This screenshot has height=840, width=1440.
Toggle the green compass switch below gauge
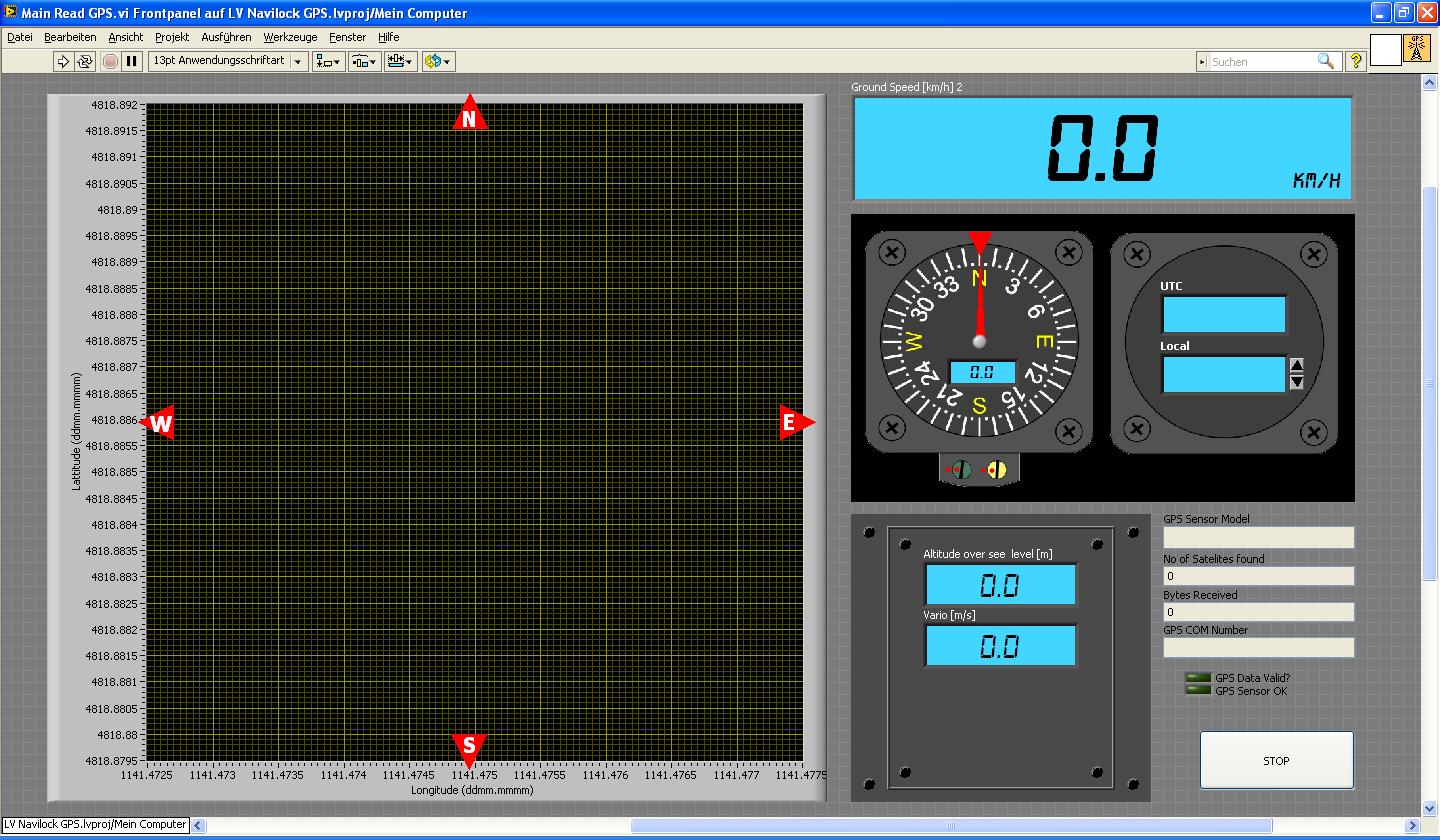(x=960, y=469)
